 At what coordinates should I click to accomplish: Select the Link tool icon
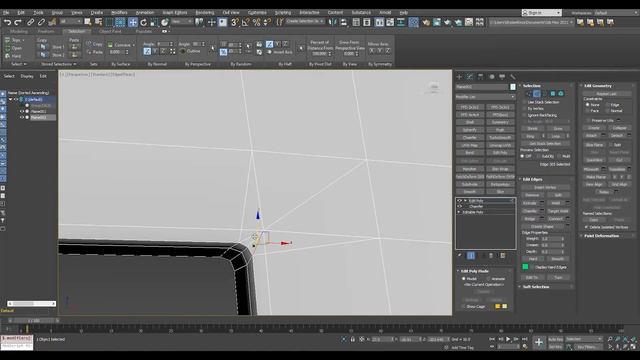[31, 22]
